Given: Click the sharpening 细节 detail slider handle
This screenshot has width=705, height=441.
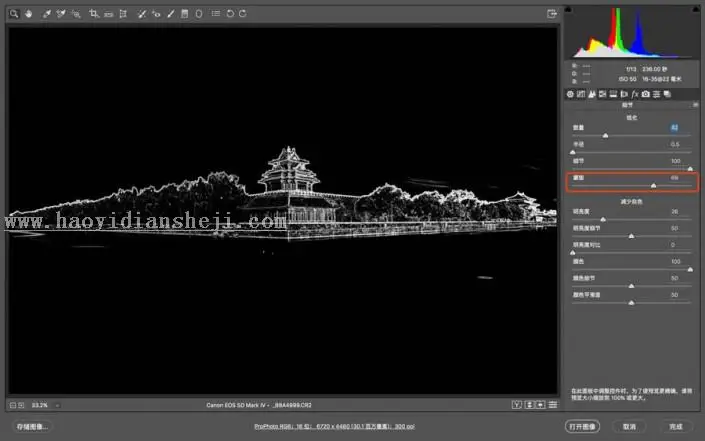Looking at the screenshot, I should coord(690,169).
